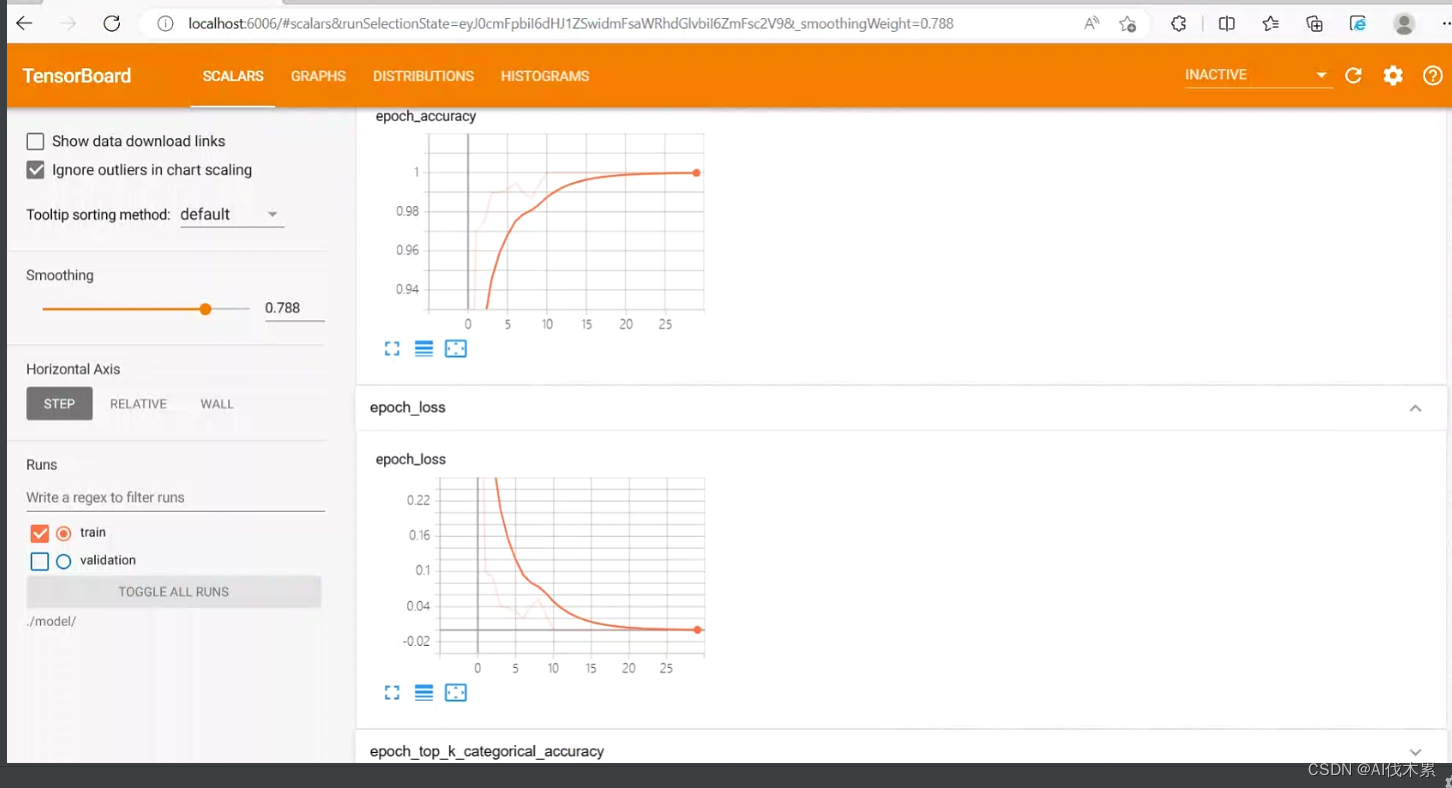Viewport: 1452px width, 788px height.
Task: Toggle y-axis log scale for epoch_accuracy
Action: 424,348
